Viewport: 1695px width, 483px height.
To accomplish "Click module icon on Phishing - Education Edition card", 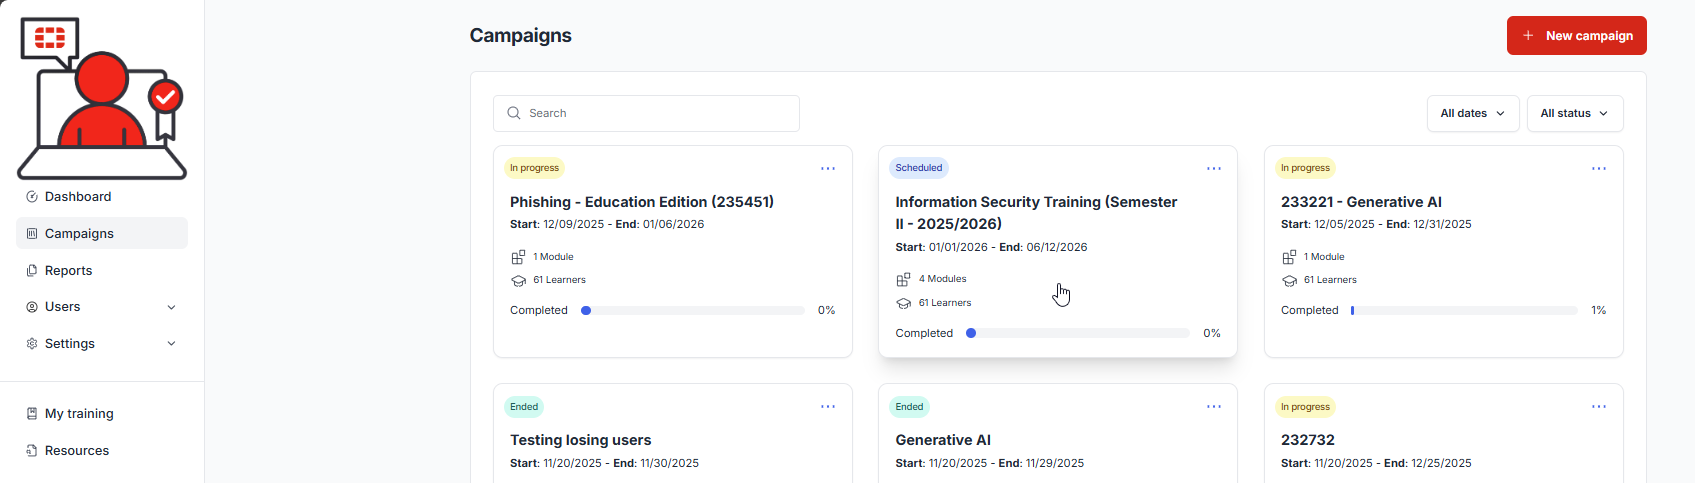I will (x=518, y=257).
